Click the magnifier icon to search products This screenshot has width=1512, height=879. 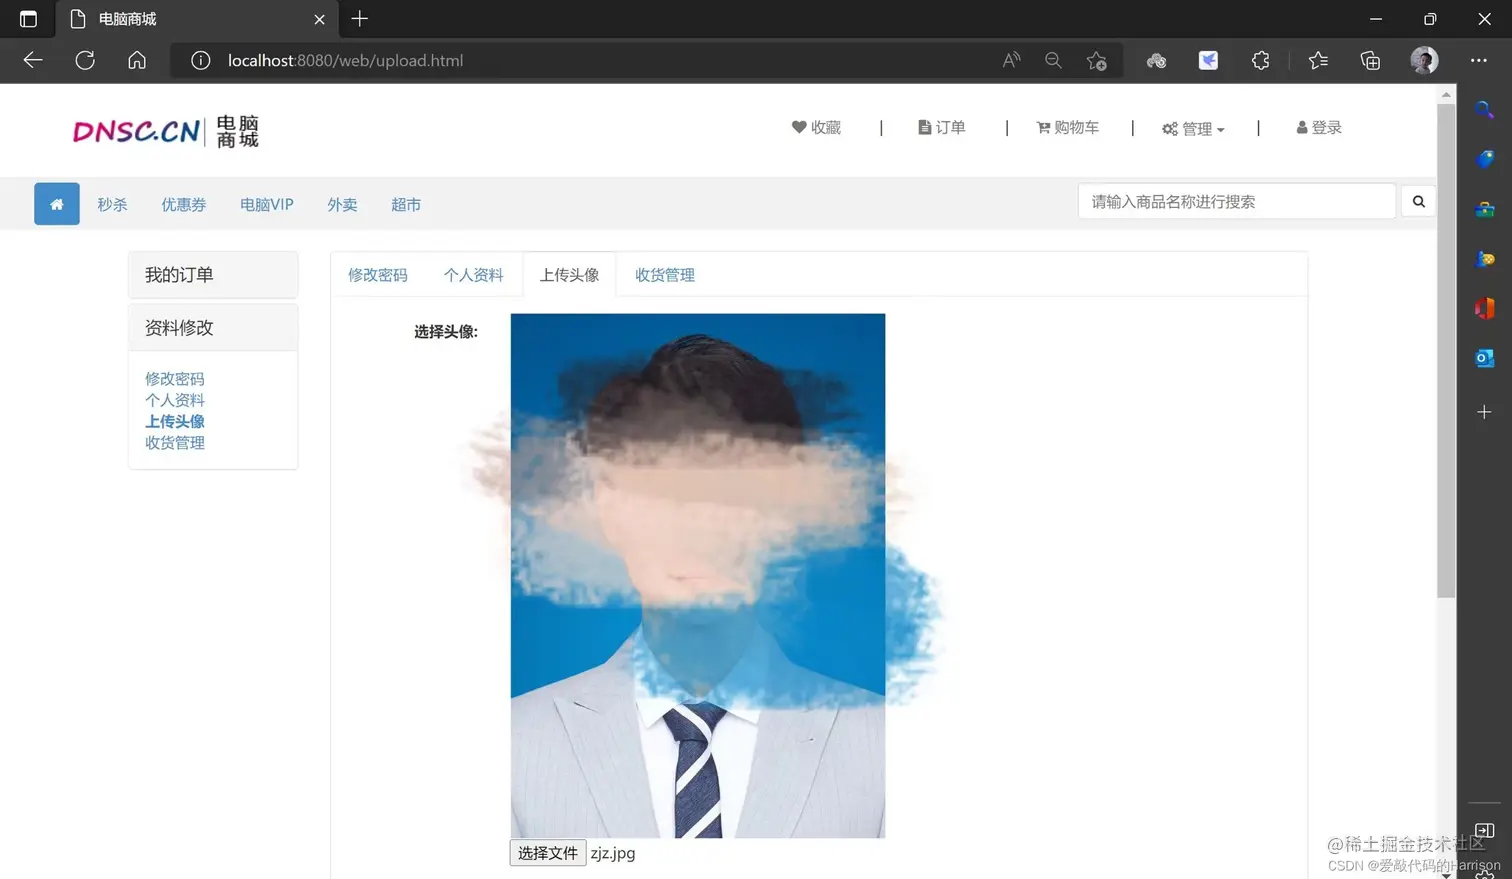click(x=1418, y=200)
